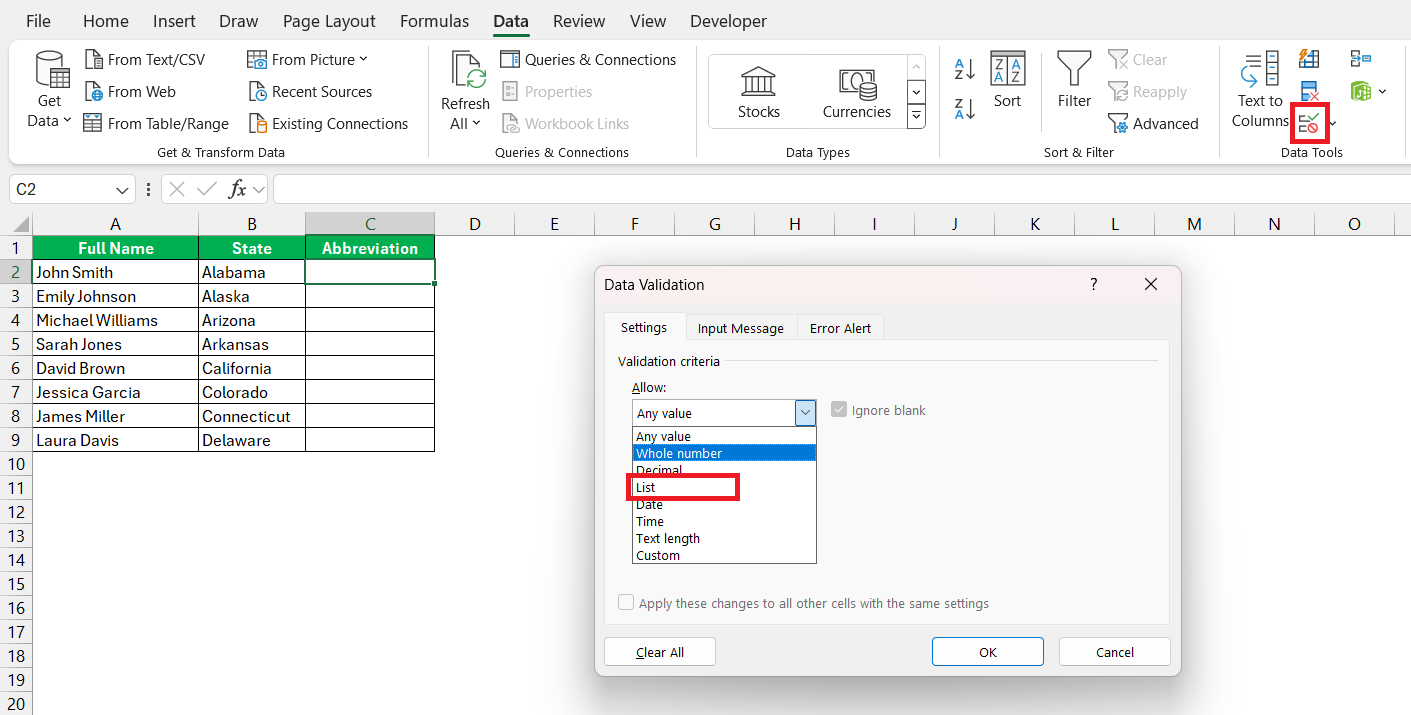This screenshot has height=715, width=1411.
Task: Click the Abbreviation header cell
Action: [370, 248]
